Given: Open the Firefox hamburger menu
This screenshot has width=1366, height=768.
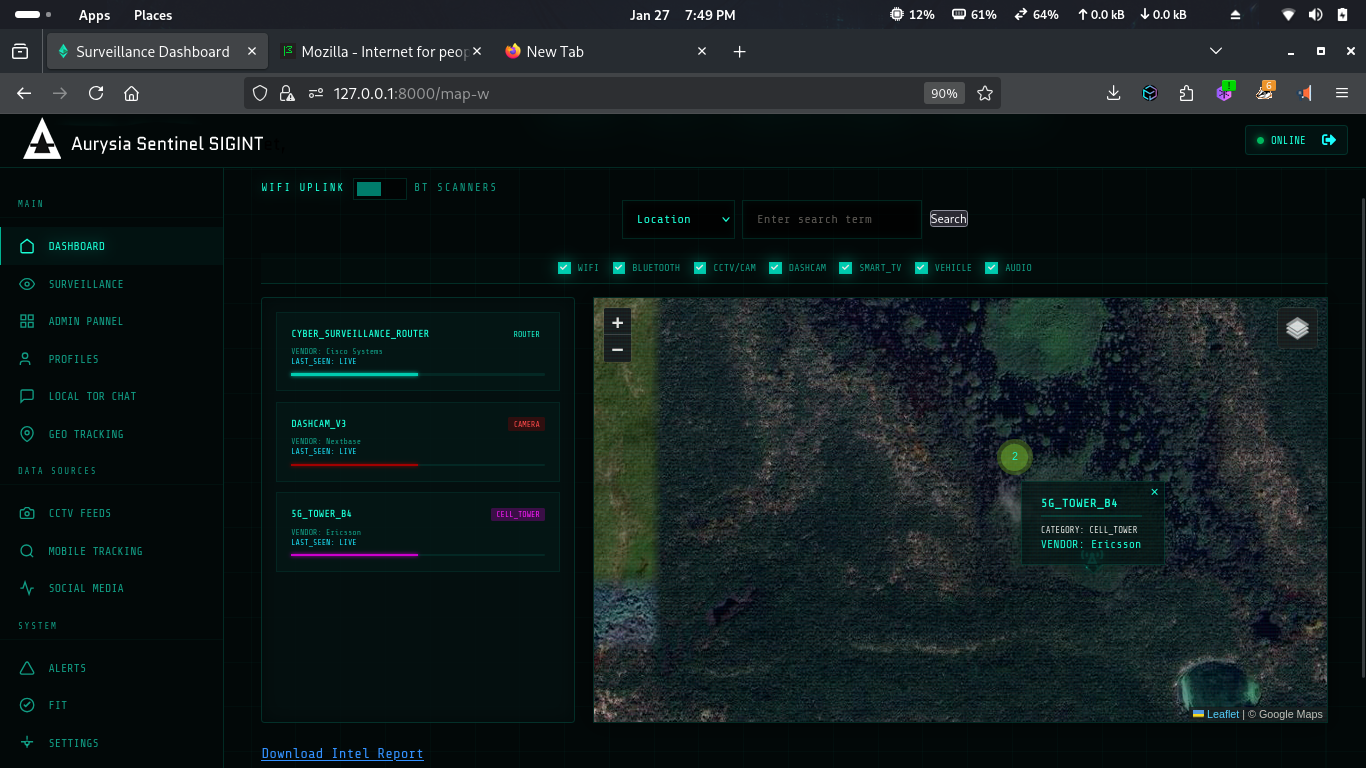Looking at the screenshot, I should pyautogui.click(x=1342, y=93).
